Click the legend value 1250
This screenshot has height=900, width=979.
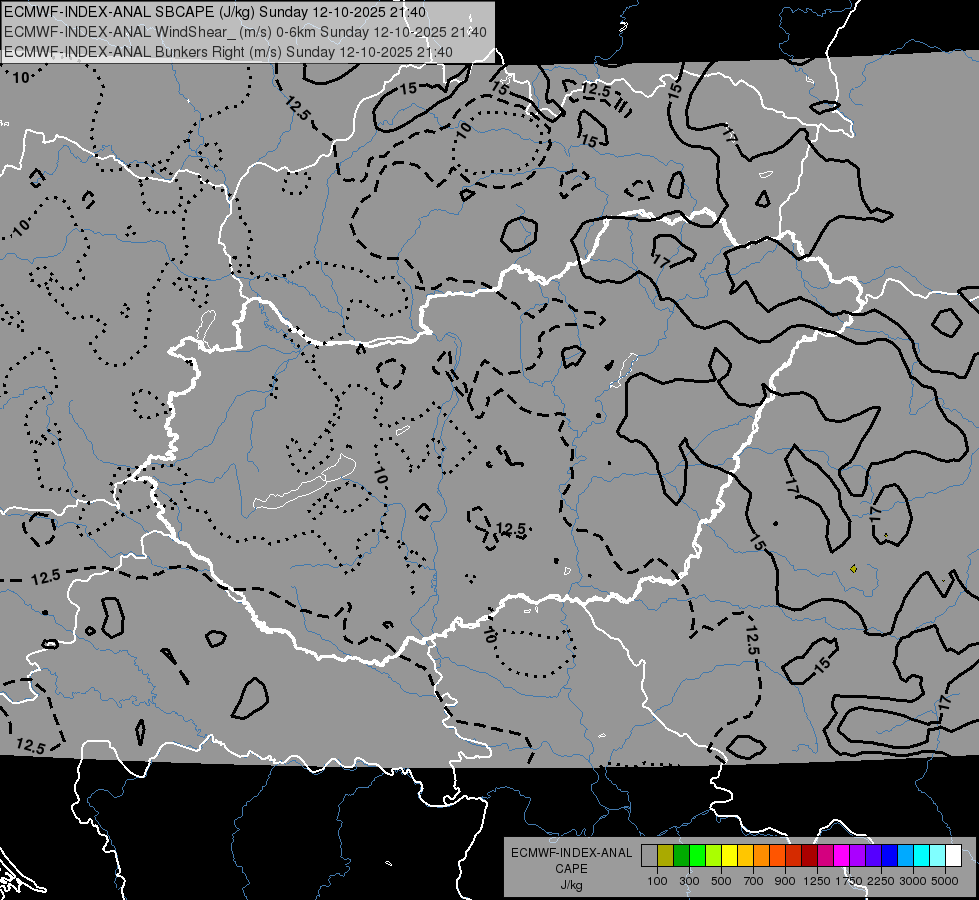(x=817, y=881)
